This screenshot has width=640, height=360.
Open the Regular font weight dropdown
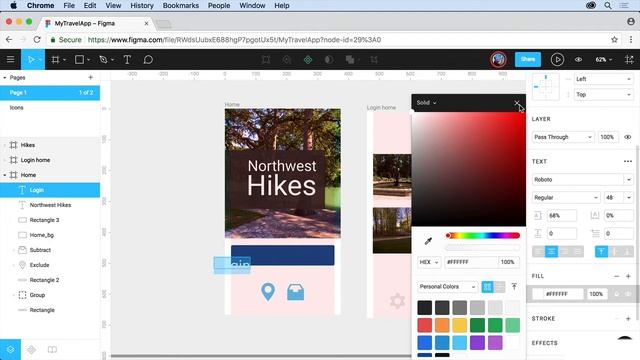click(x=566, y=198)
